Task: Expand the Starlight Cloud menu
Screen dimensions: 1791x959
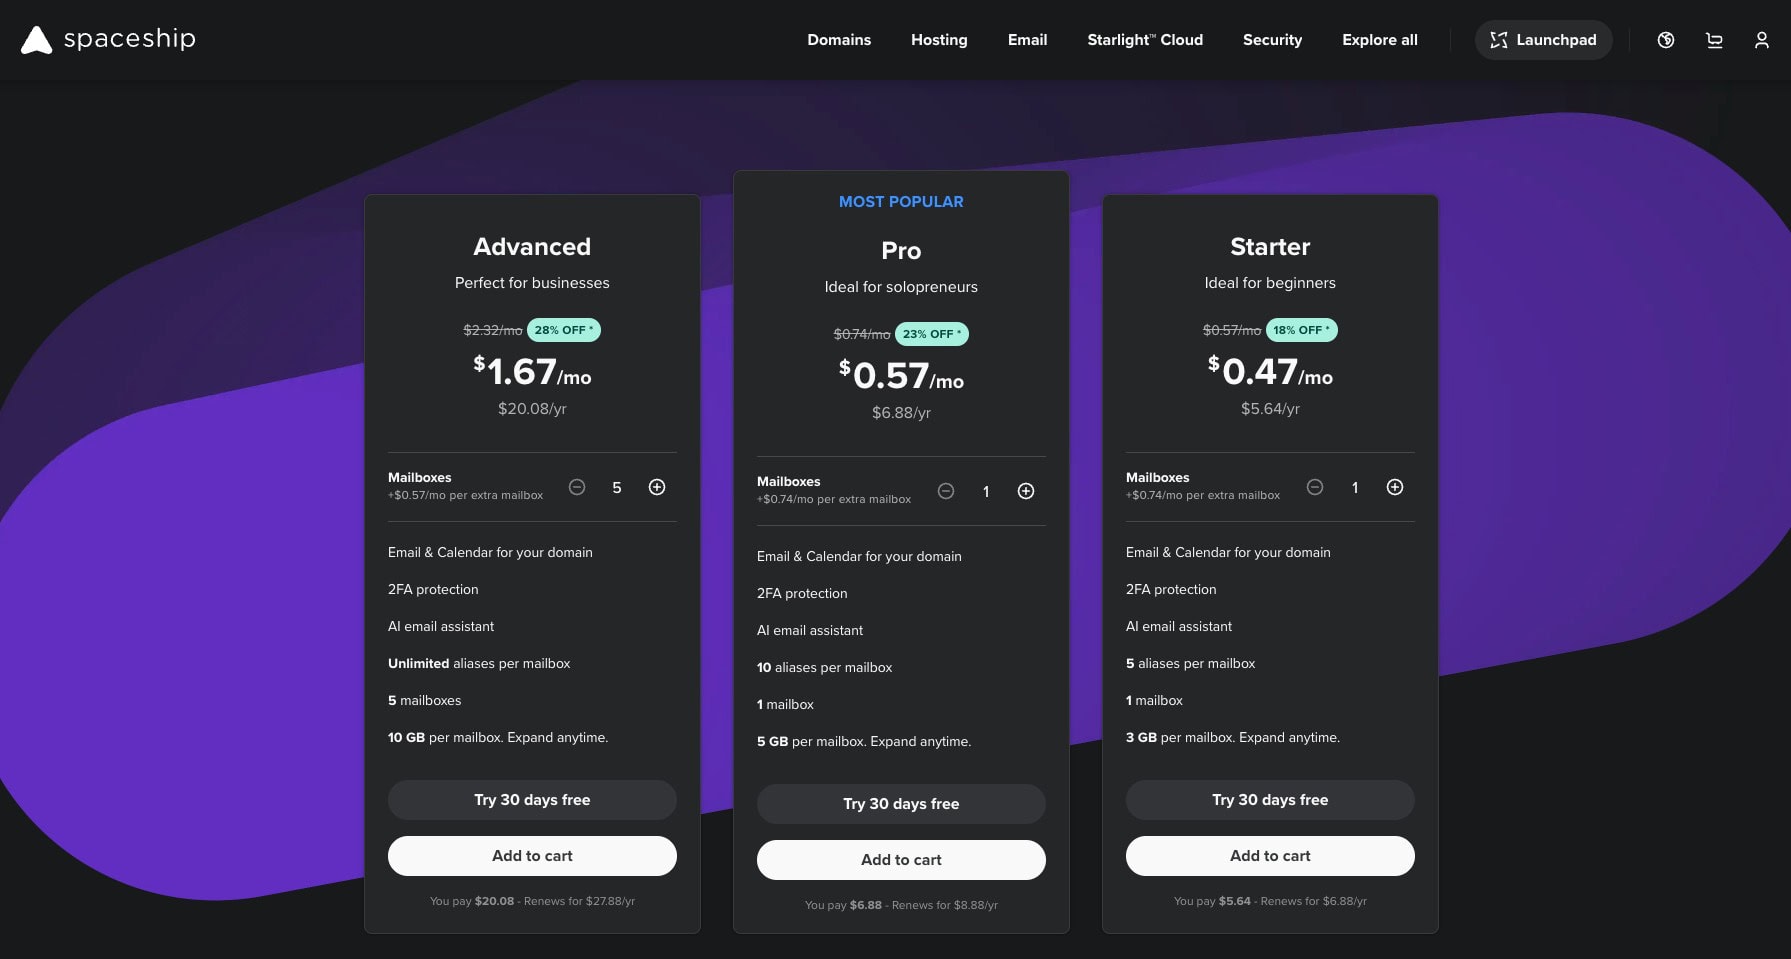Action: click(1145, 40)
